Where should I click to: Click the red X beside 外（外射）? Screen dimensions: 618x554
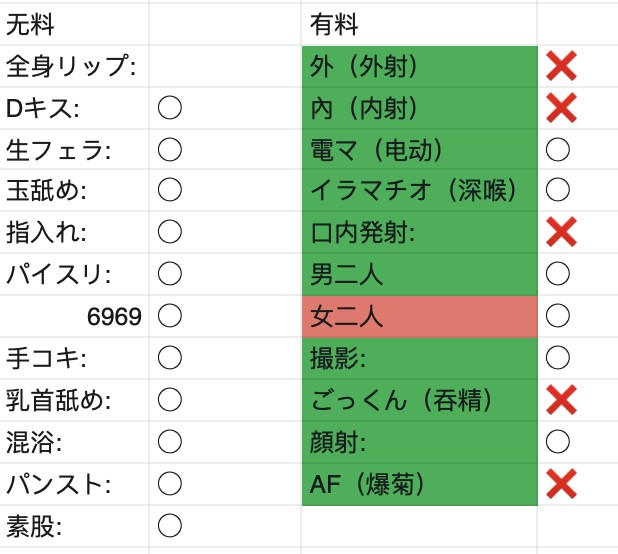click(561, 66)
